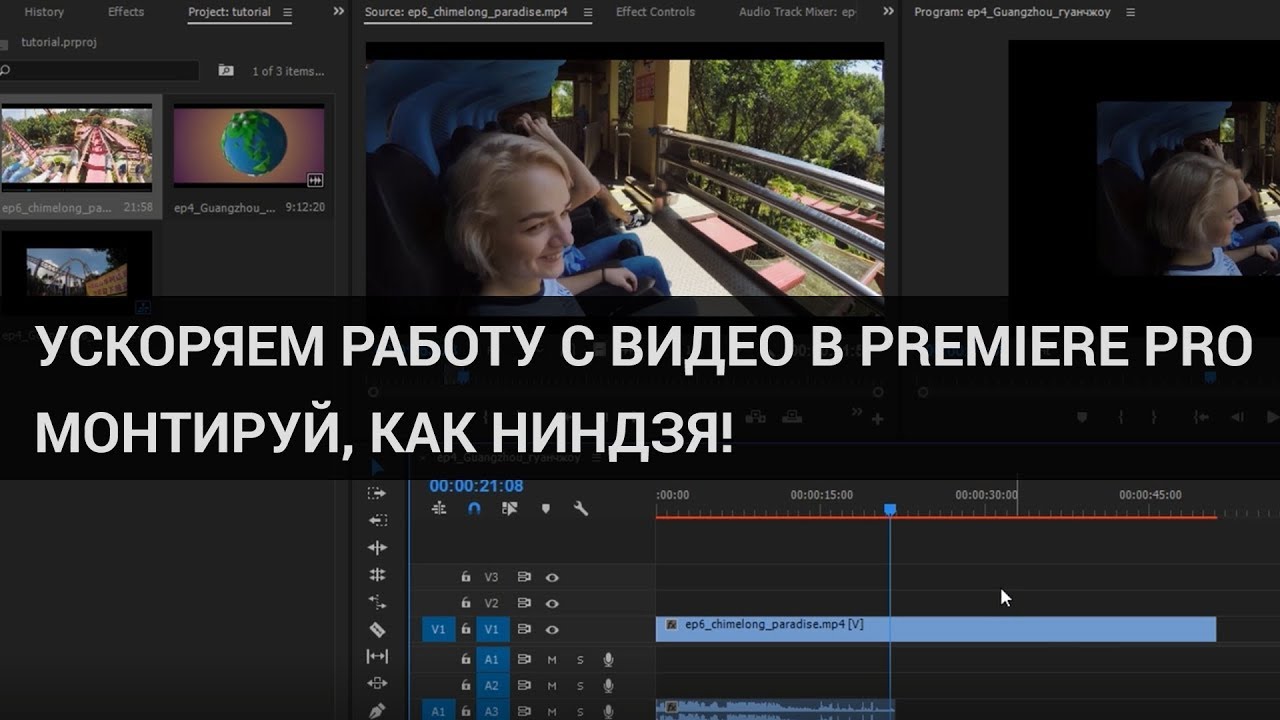Image resolution: width=1280 pixels, height=720 pixels.
Task: Solo audio track A1
Action: (580, 660)
